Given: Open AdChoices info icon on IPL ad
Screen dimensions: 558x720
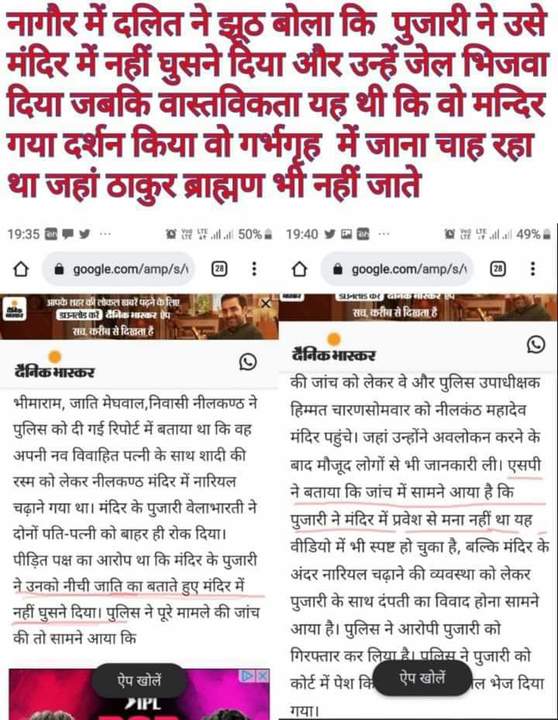Looking at the screenshot, I should pyautogui.click(x=248, y=675).
